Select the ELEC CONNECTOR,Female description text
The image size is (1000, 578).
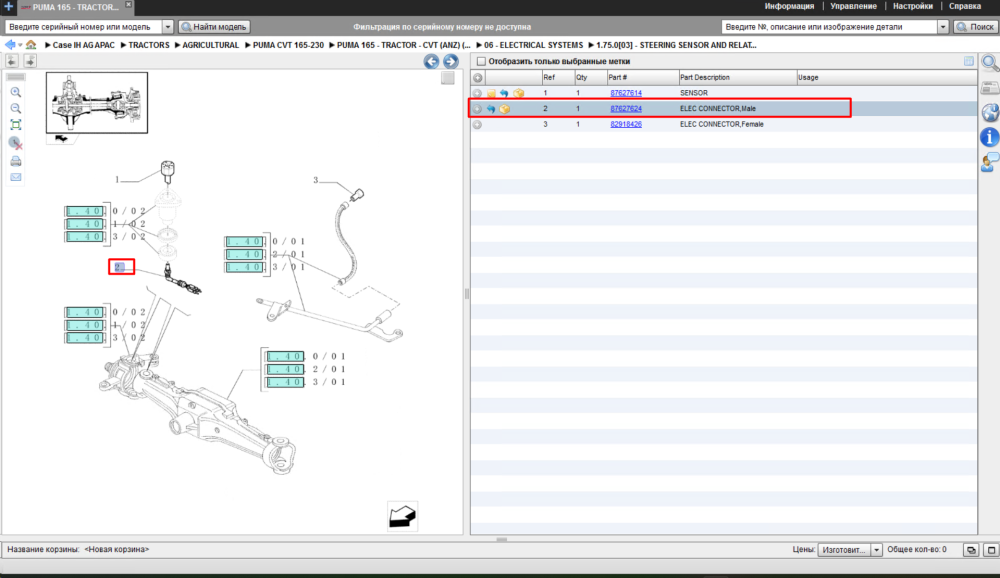pyautogui.click(x=721, y=124)
